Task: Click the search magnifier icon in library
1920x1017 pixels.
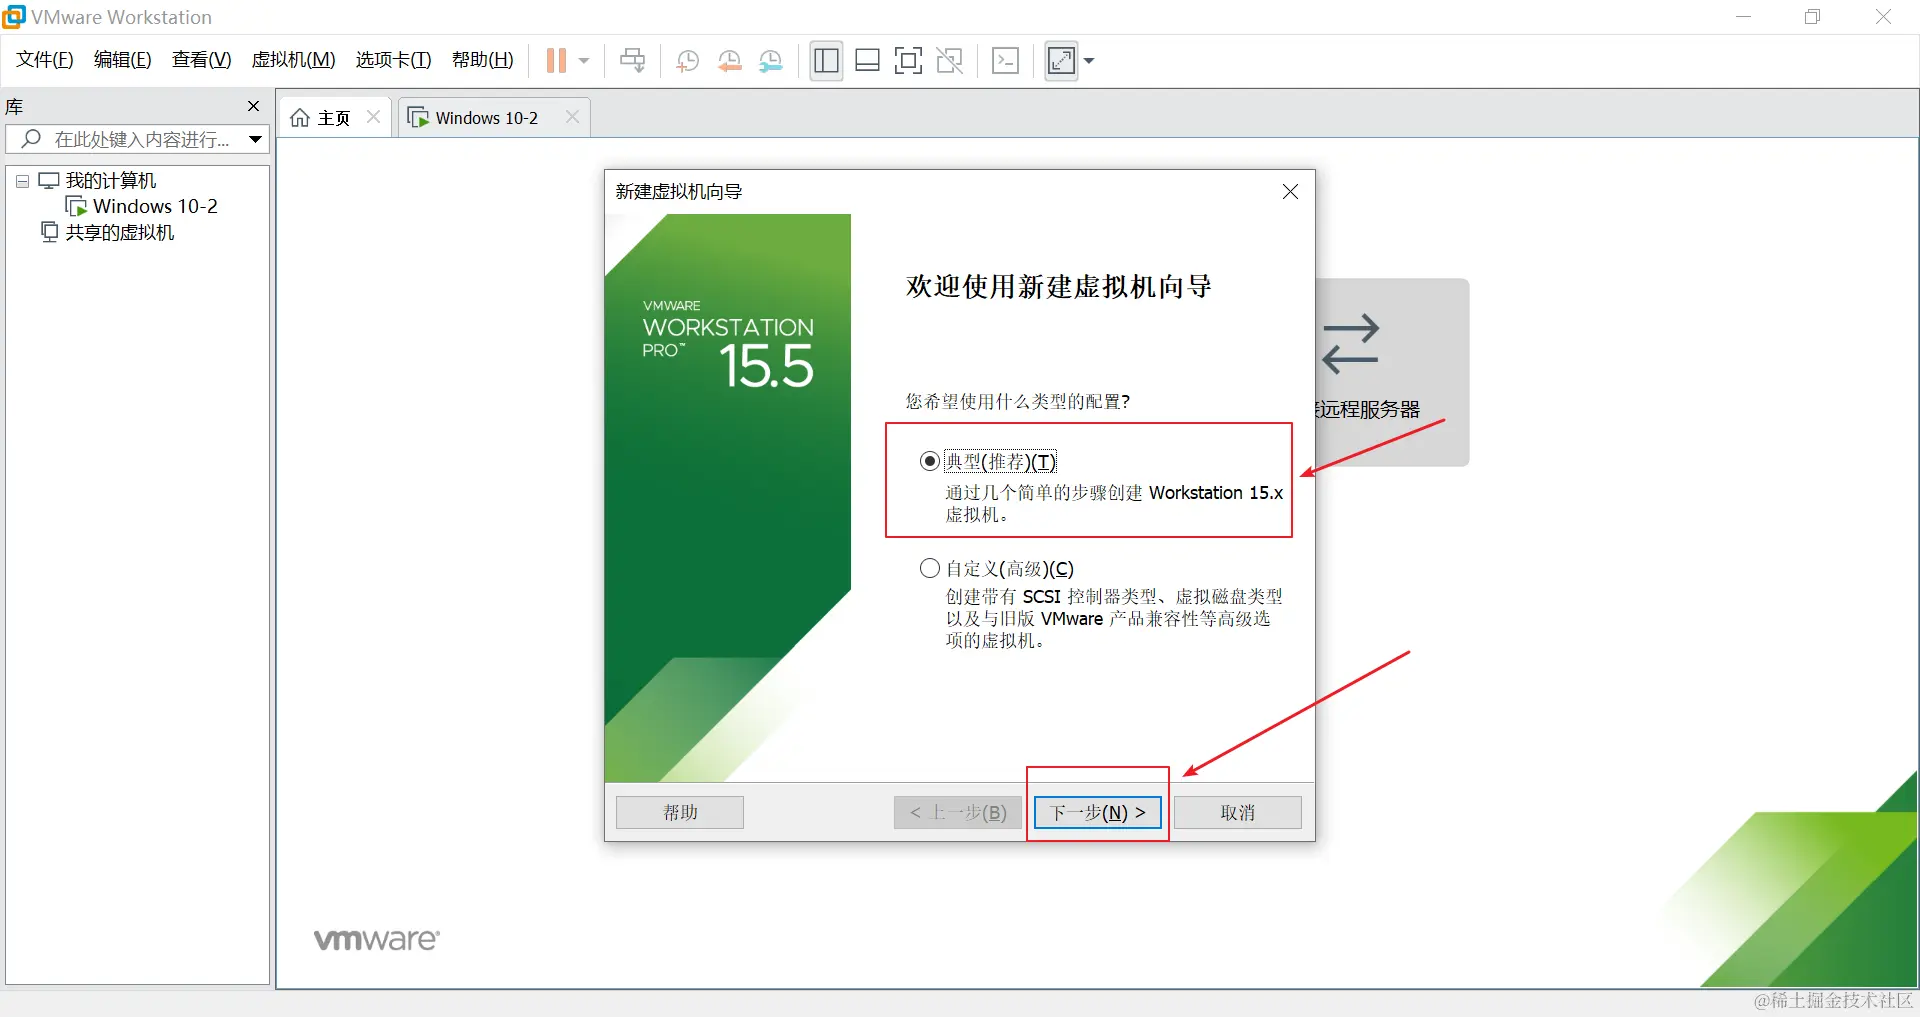Action: click(31, 139)
